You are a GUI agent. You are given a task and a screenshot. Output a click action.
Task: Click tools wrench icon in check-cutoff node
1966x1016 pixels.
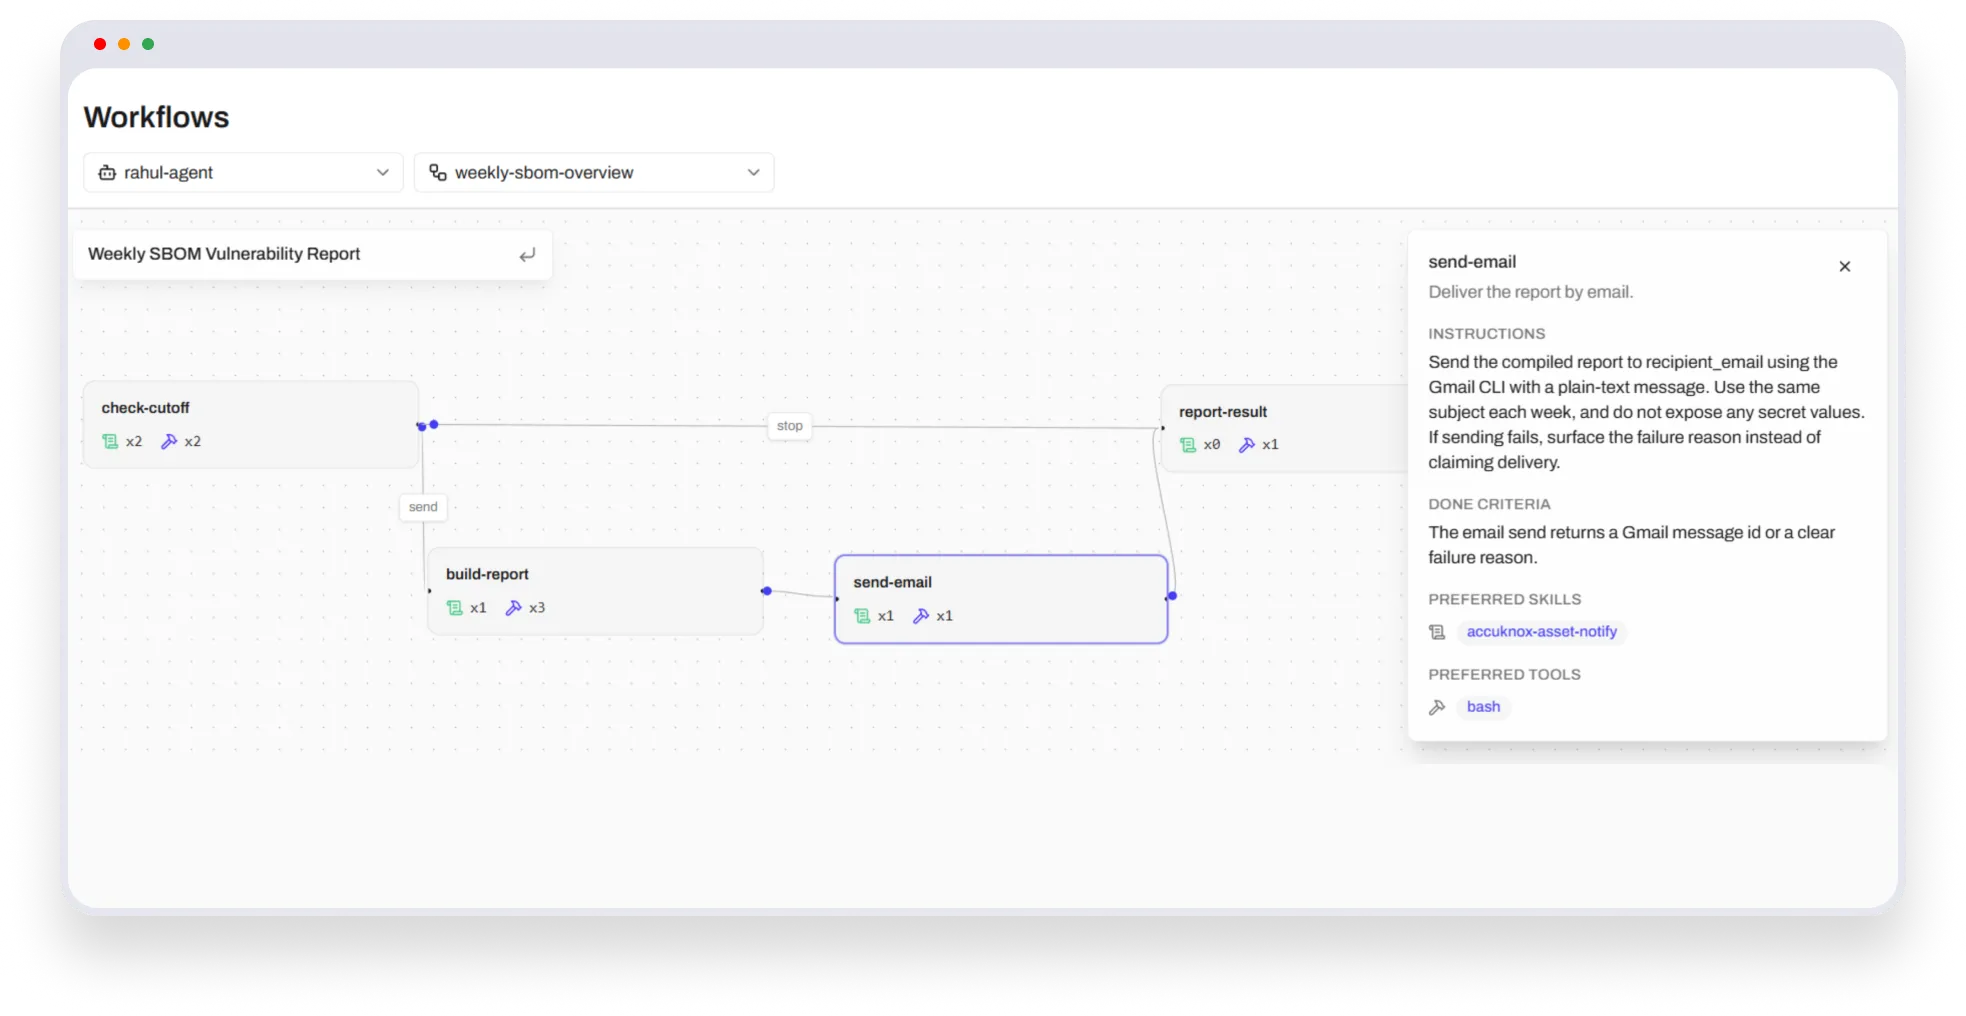pos(169,441)
